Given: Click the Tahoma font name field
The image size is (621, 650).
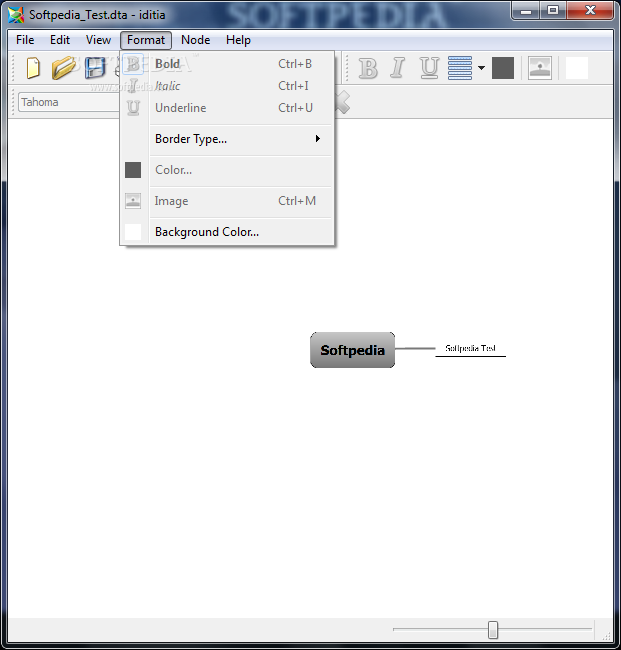Looking at the screenshot, I should tap(69, 102).
